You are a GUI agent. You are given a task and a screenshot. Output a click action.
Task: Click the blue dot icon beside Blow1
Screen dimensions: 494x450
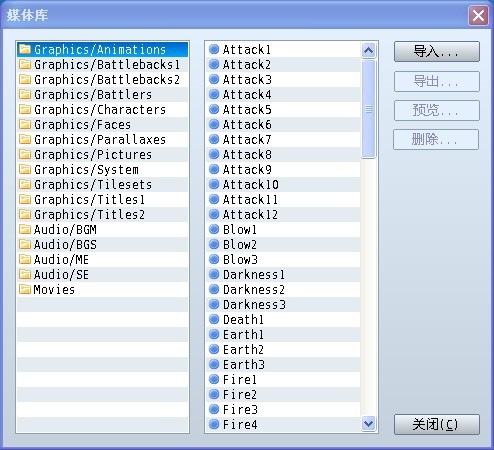(x=214, y=229)
